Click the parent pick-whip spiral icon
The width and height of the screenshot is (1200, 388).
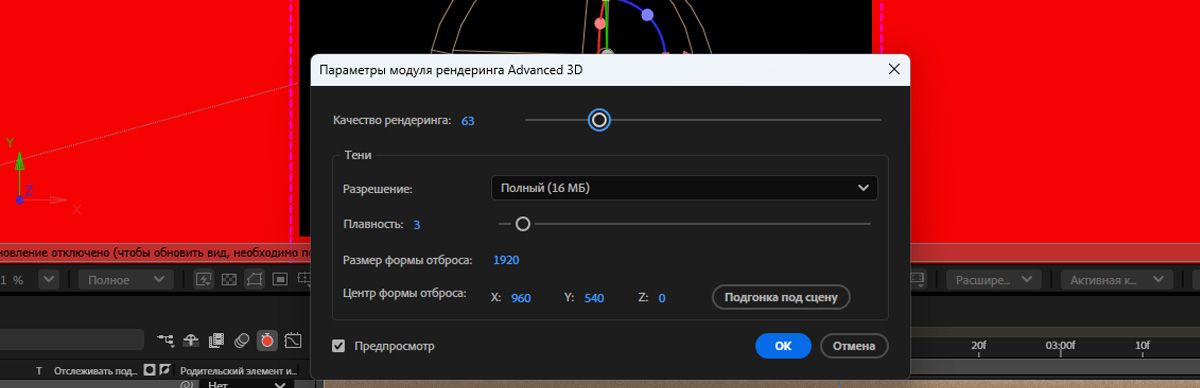(x=186, y=384)
